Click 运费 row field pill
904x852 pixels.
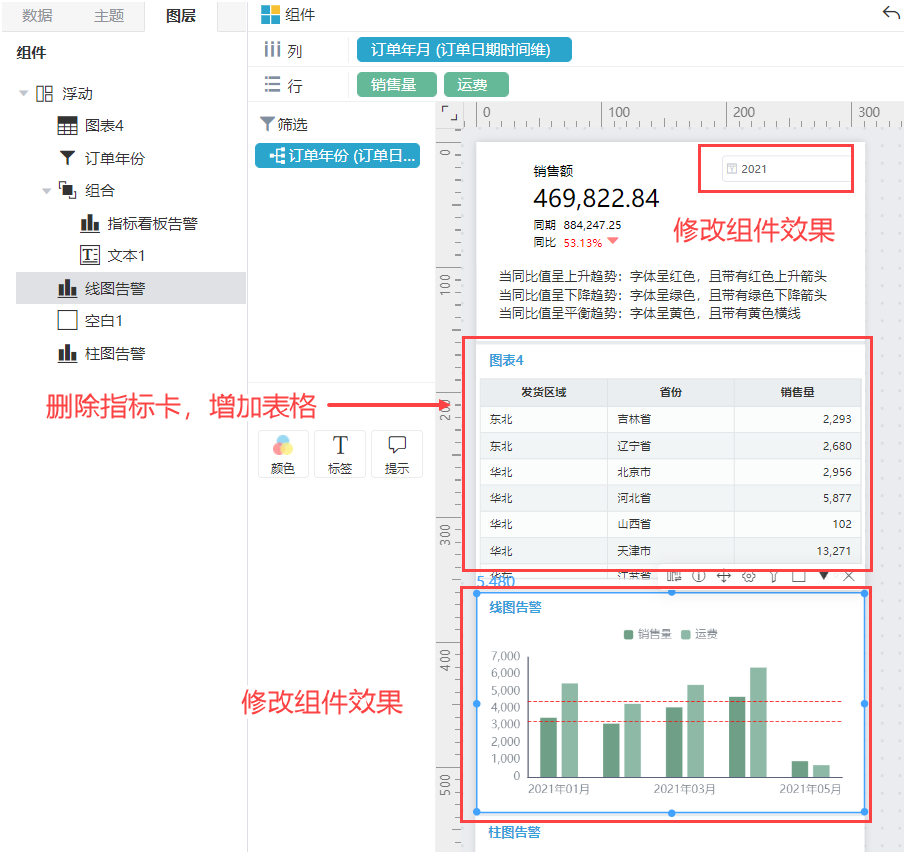pos(476,85)
